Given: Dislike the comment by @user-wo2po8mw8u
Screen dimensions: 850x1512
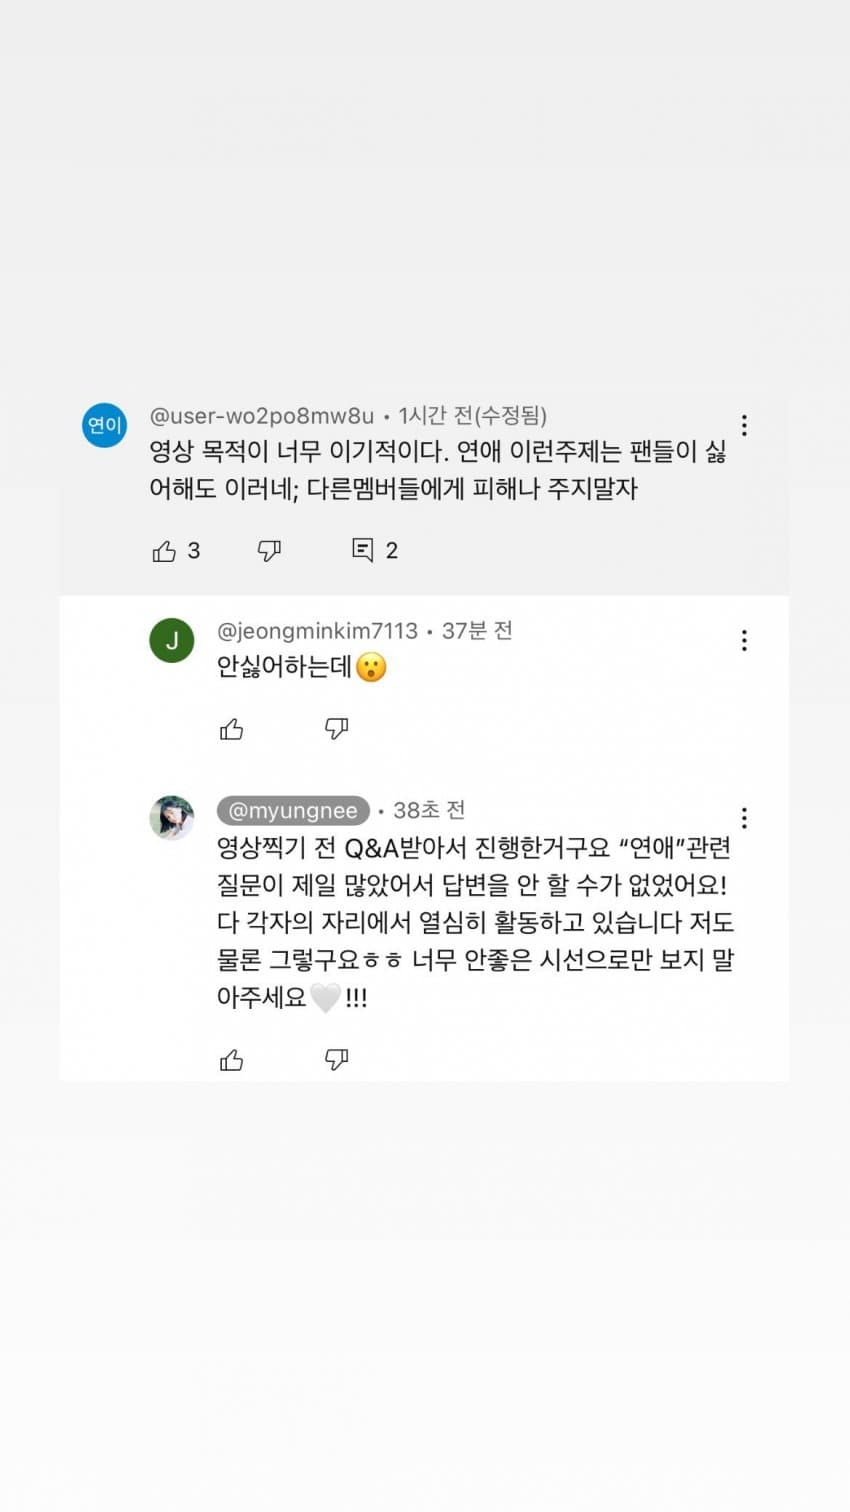Looking at the screenshot, I should [x=269, y=550].
